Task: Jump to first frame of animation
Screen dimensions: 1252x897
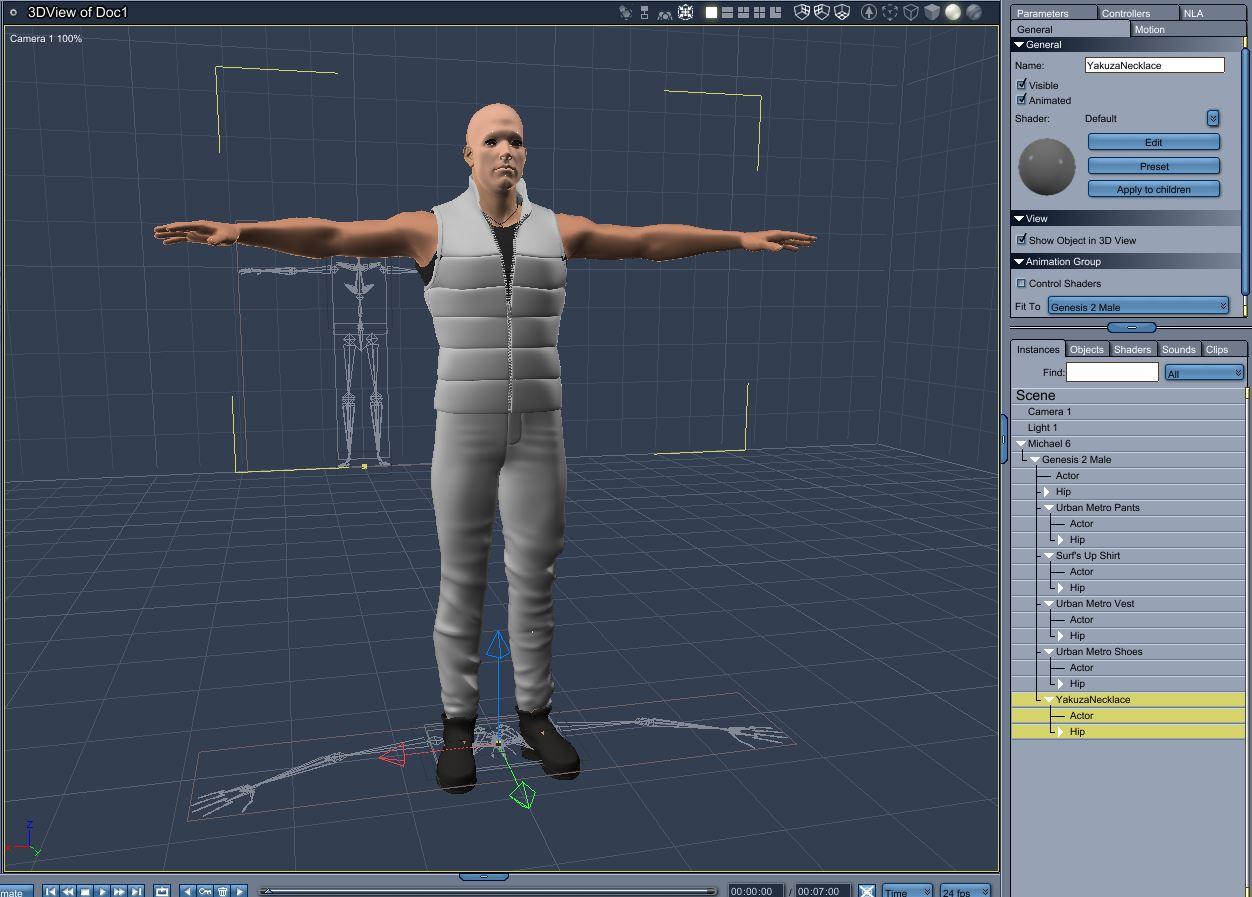Action: pos(50,891)
